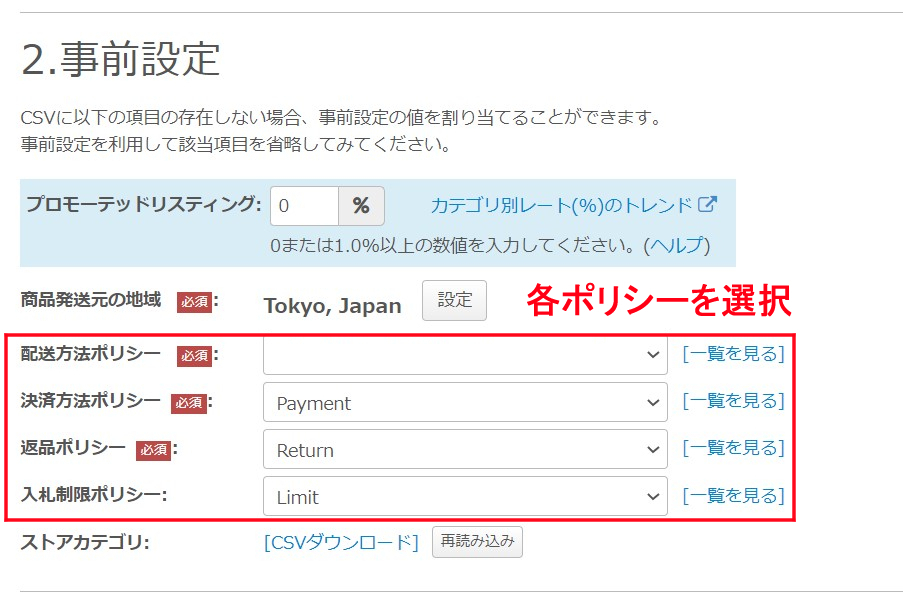Click the 再読み込み button
Screen dimensions: 903x595
pos(477,541)
